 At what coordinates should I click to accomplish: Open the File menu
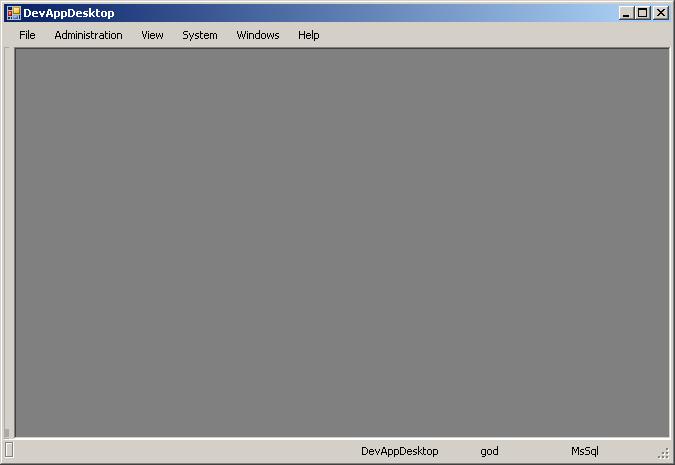[27, 35]
